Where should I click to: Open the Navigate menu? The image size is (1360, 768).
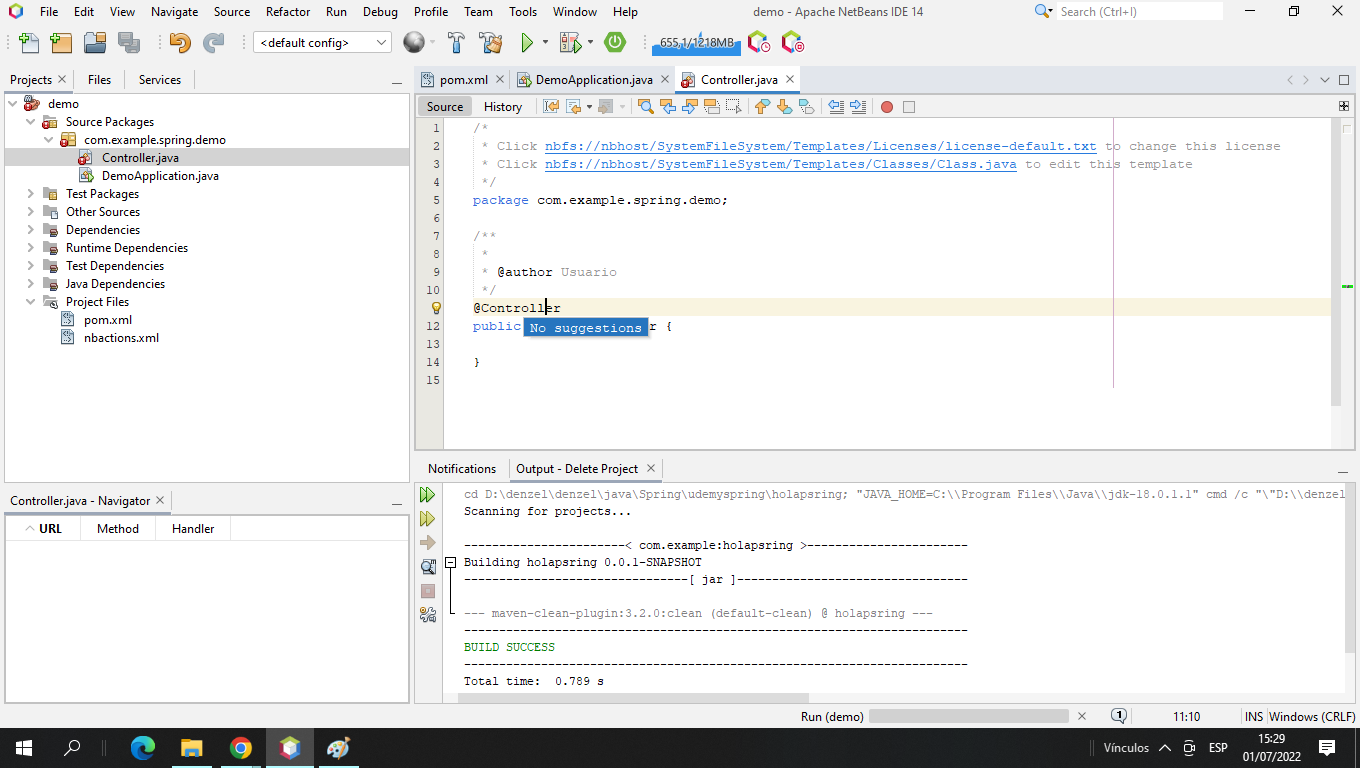coord(175,12)
